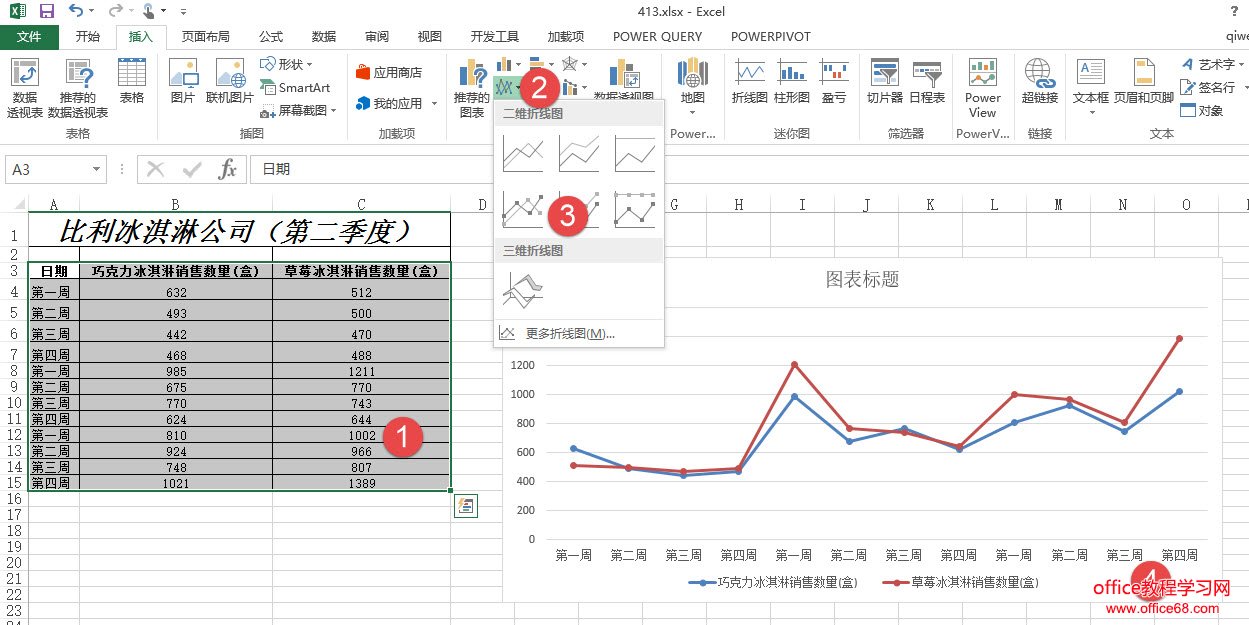
Task: Insert a slicer (切片器)
Action: pos(884,82)
